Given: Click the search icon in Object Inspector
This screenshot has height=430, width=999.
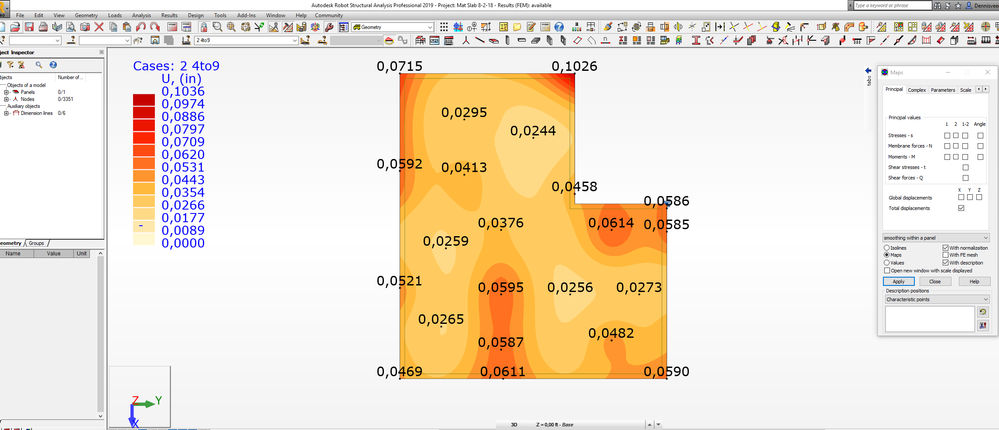Looking at the screenshot, I should point(38,65).
